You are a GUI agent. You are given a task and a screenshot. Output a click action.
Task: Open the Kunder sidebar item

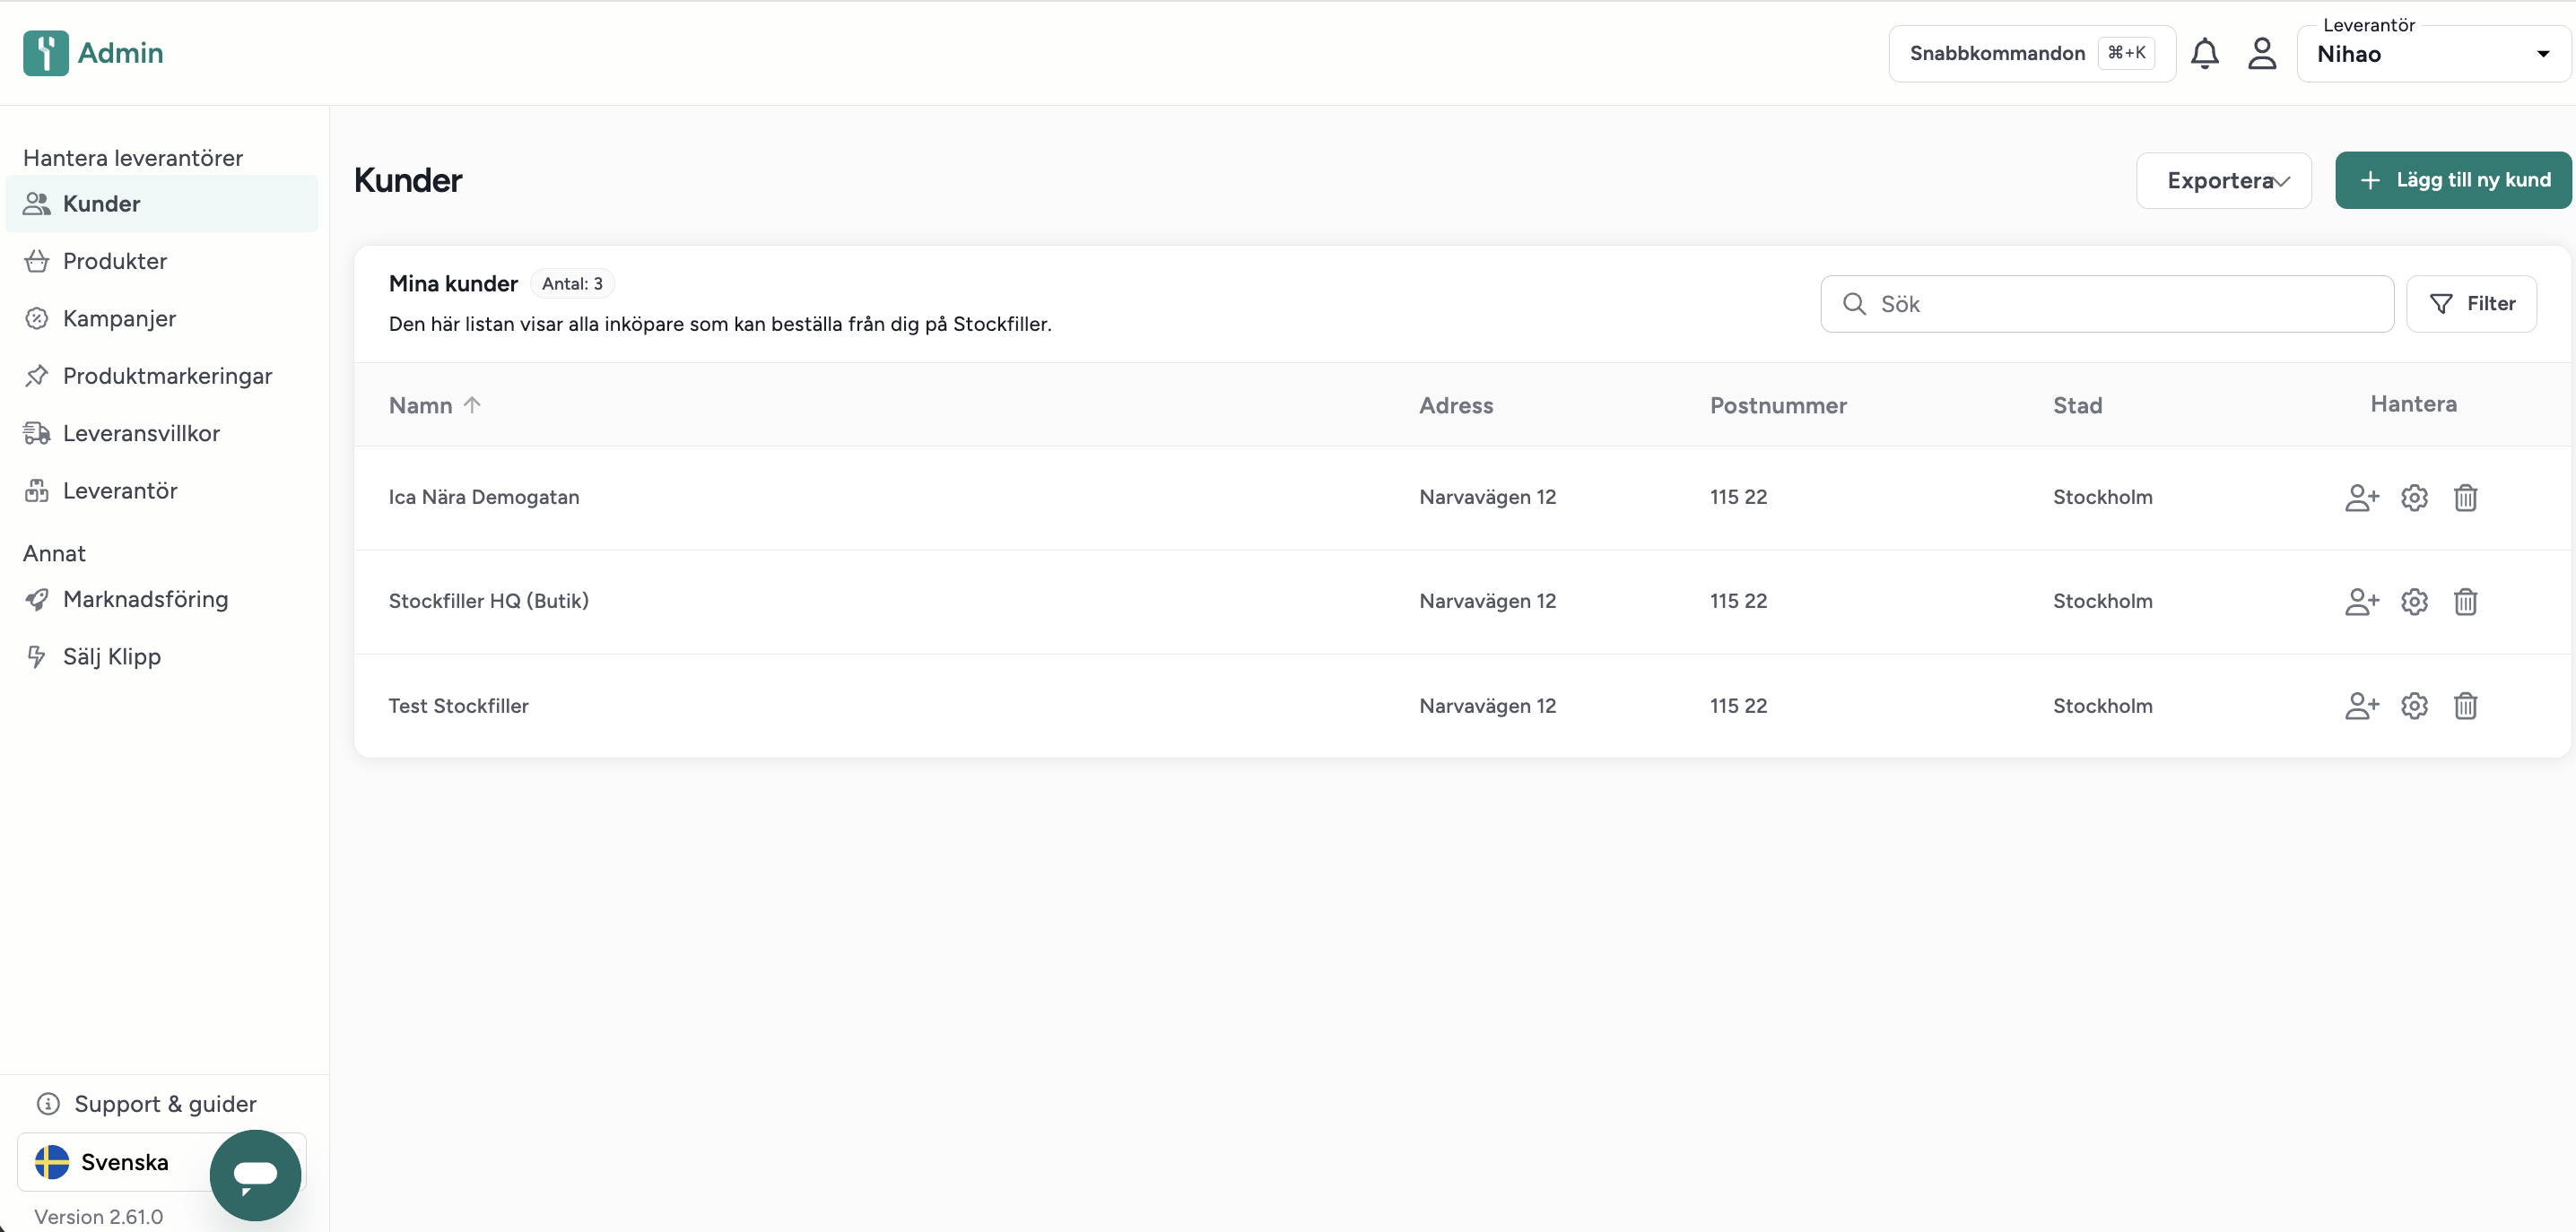click(x=162, y=204)
